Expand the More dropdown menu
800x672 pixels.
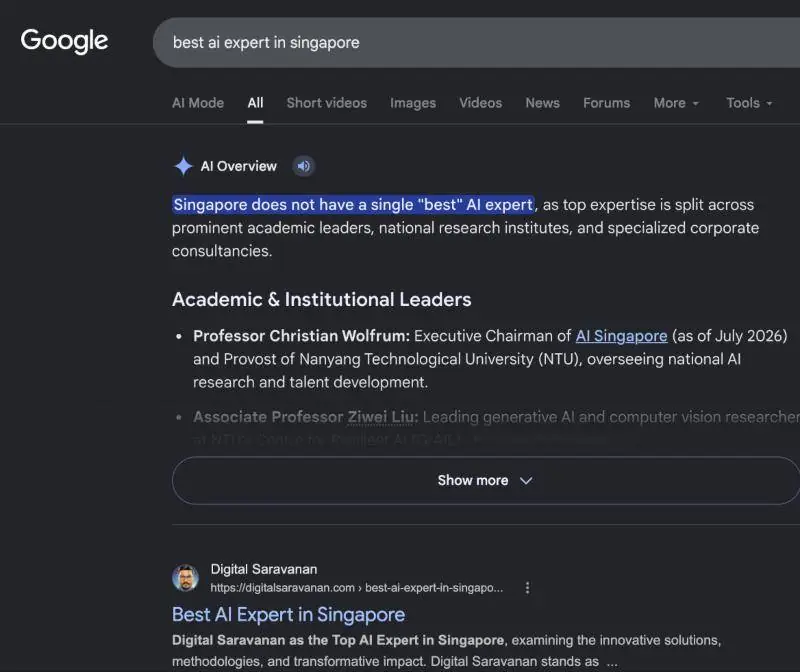click(x=676, y=103)
